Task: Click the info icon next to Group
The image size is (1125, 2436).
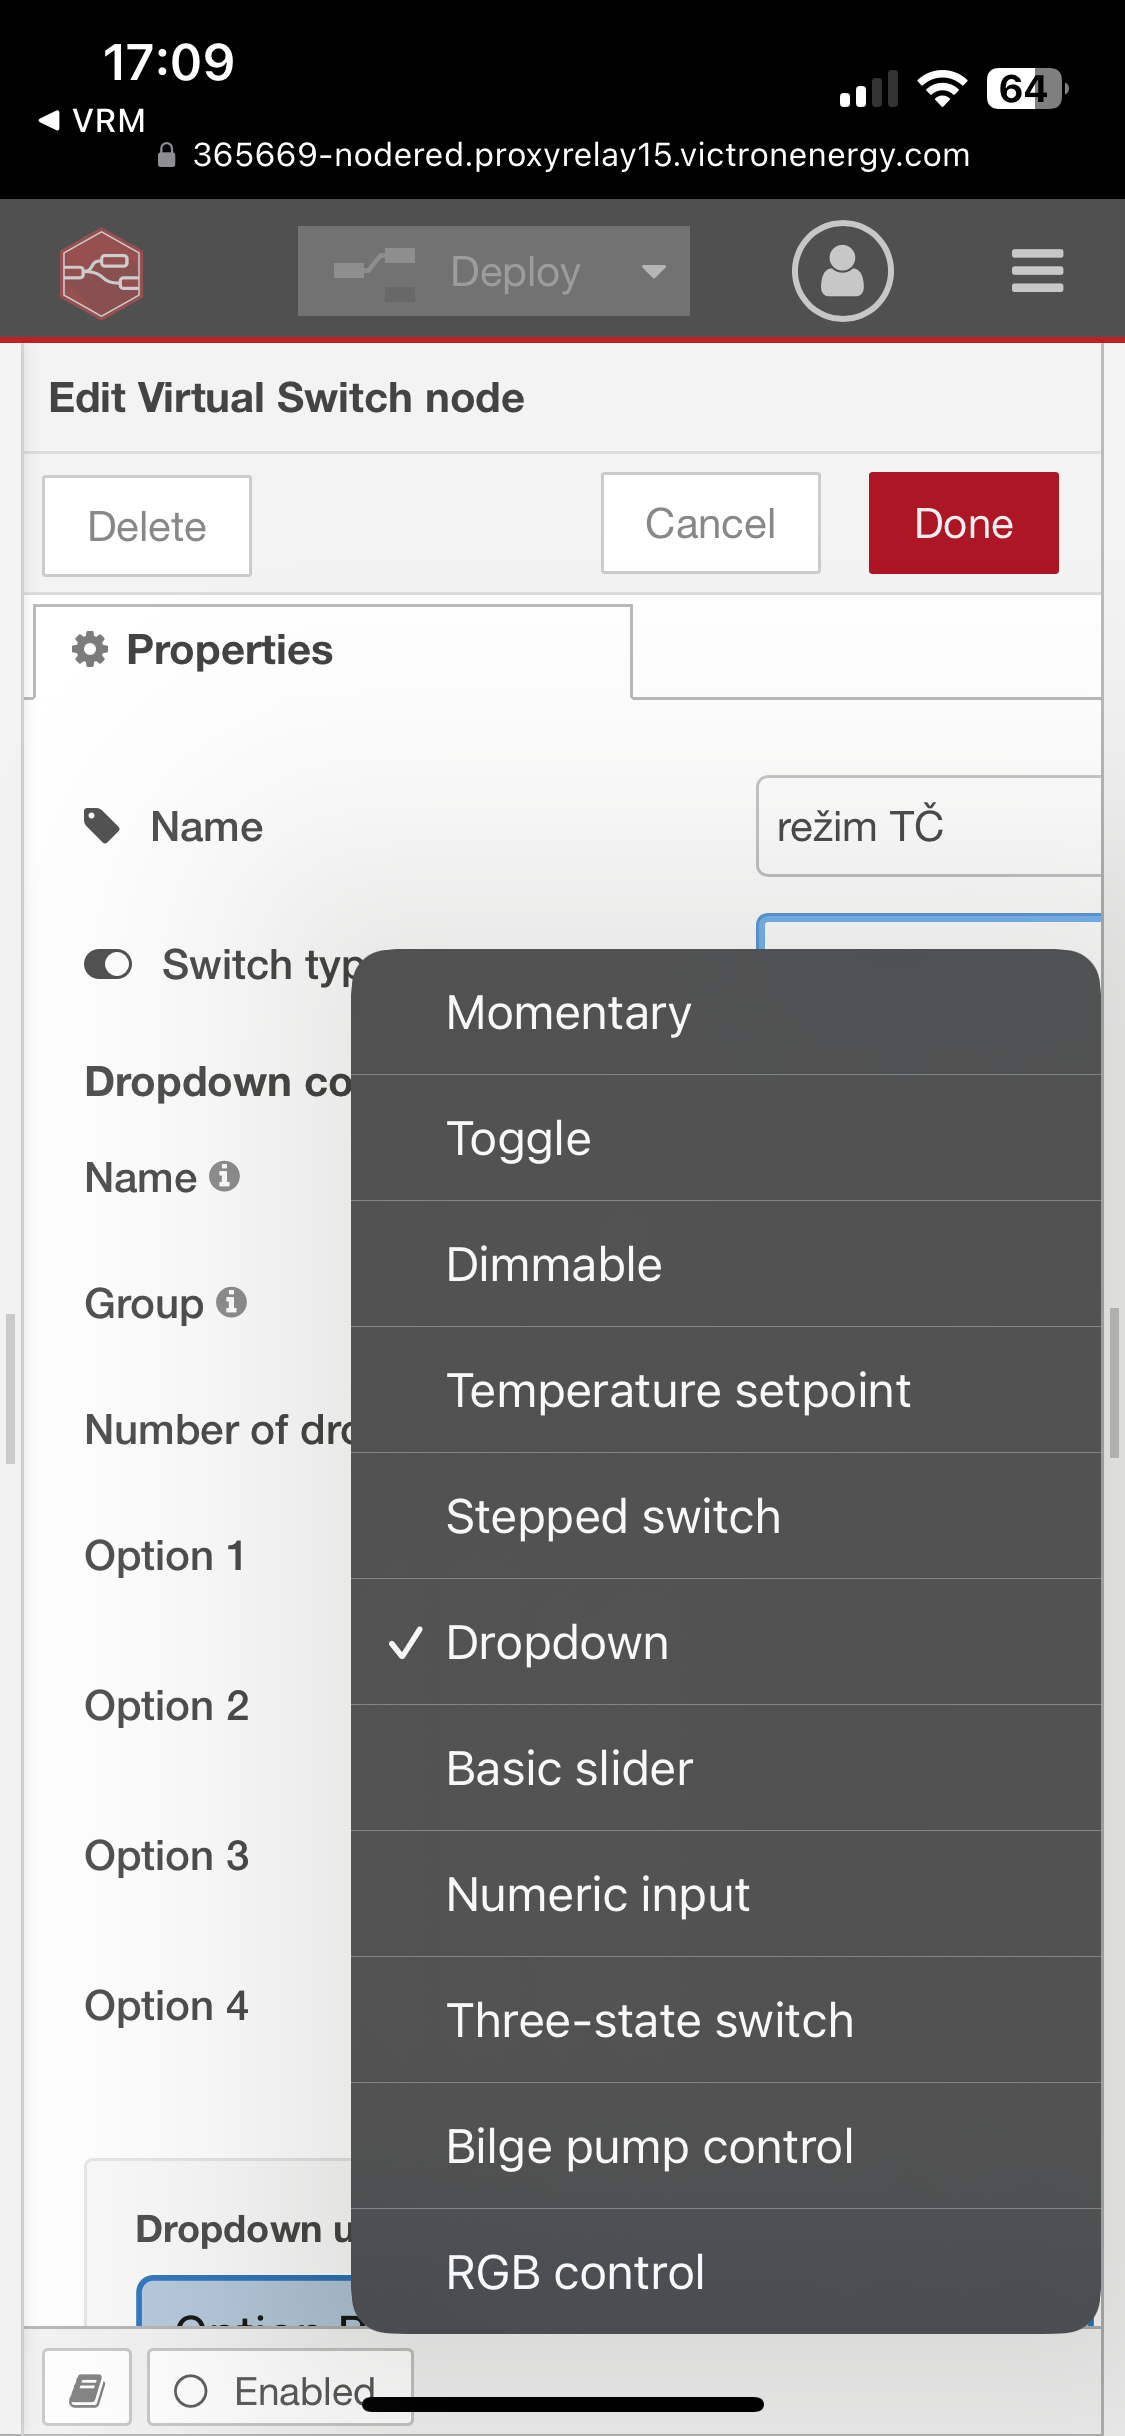Action: tap(231, 1302)
